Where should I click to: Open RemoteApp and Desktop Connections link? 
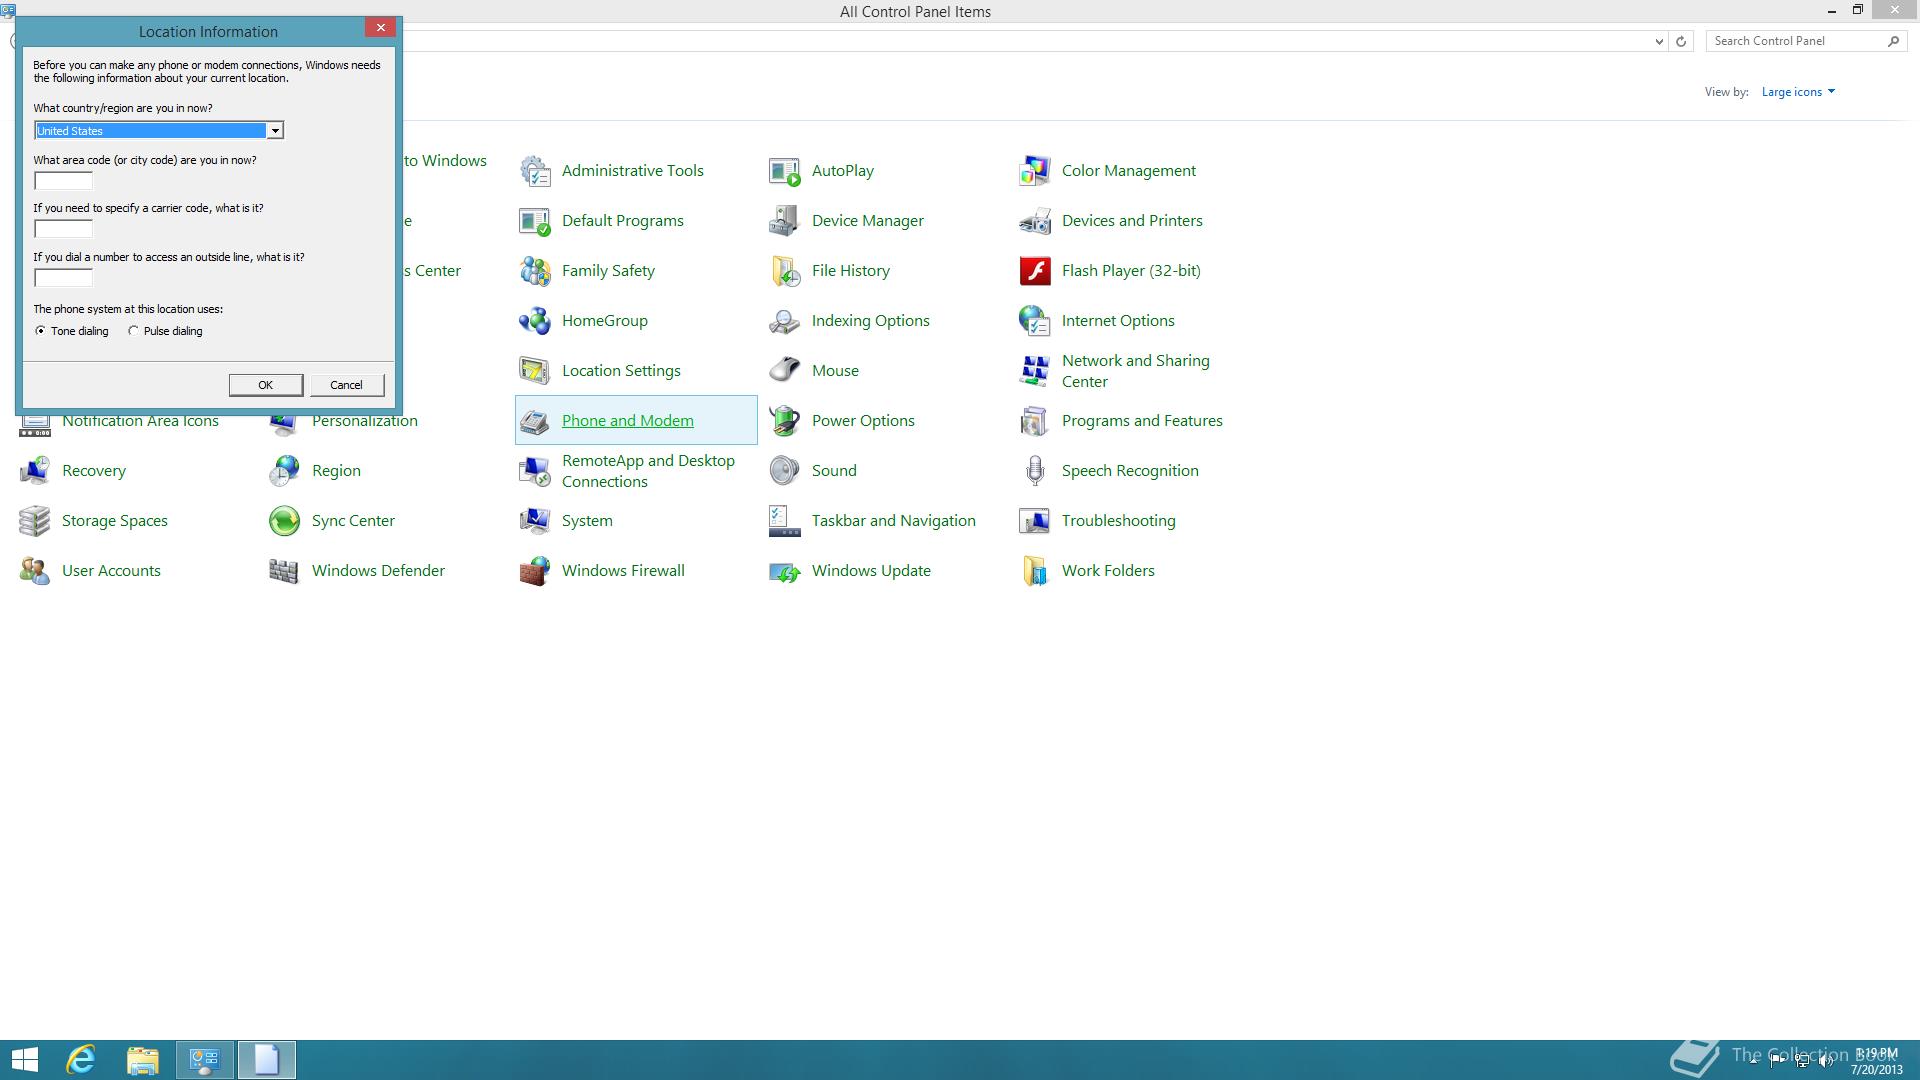click(x=648, y=471)
